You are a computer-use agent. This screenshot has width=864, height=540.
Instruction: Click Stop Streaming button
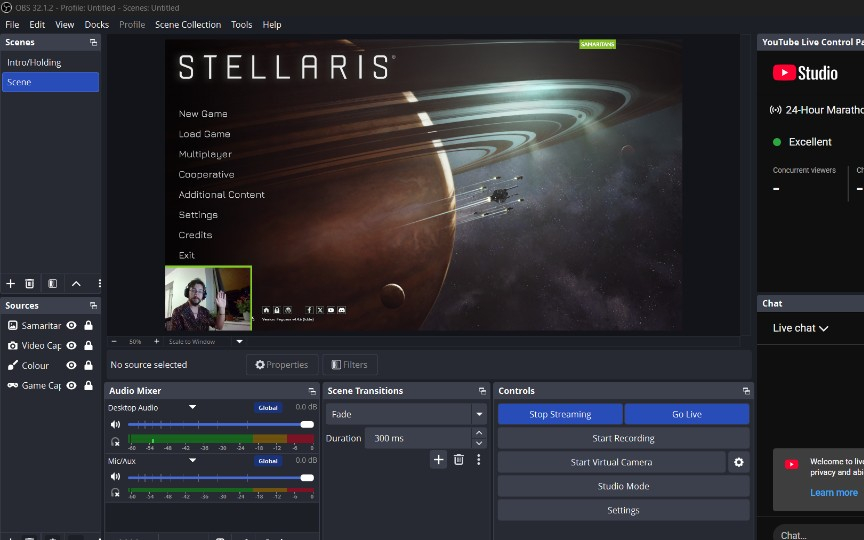[x=560, y=414]
